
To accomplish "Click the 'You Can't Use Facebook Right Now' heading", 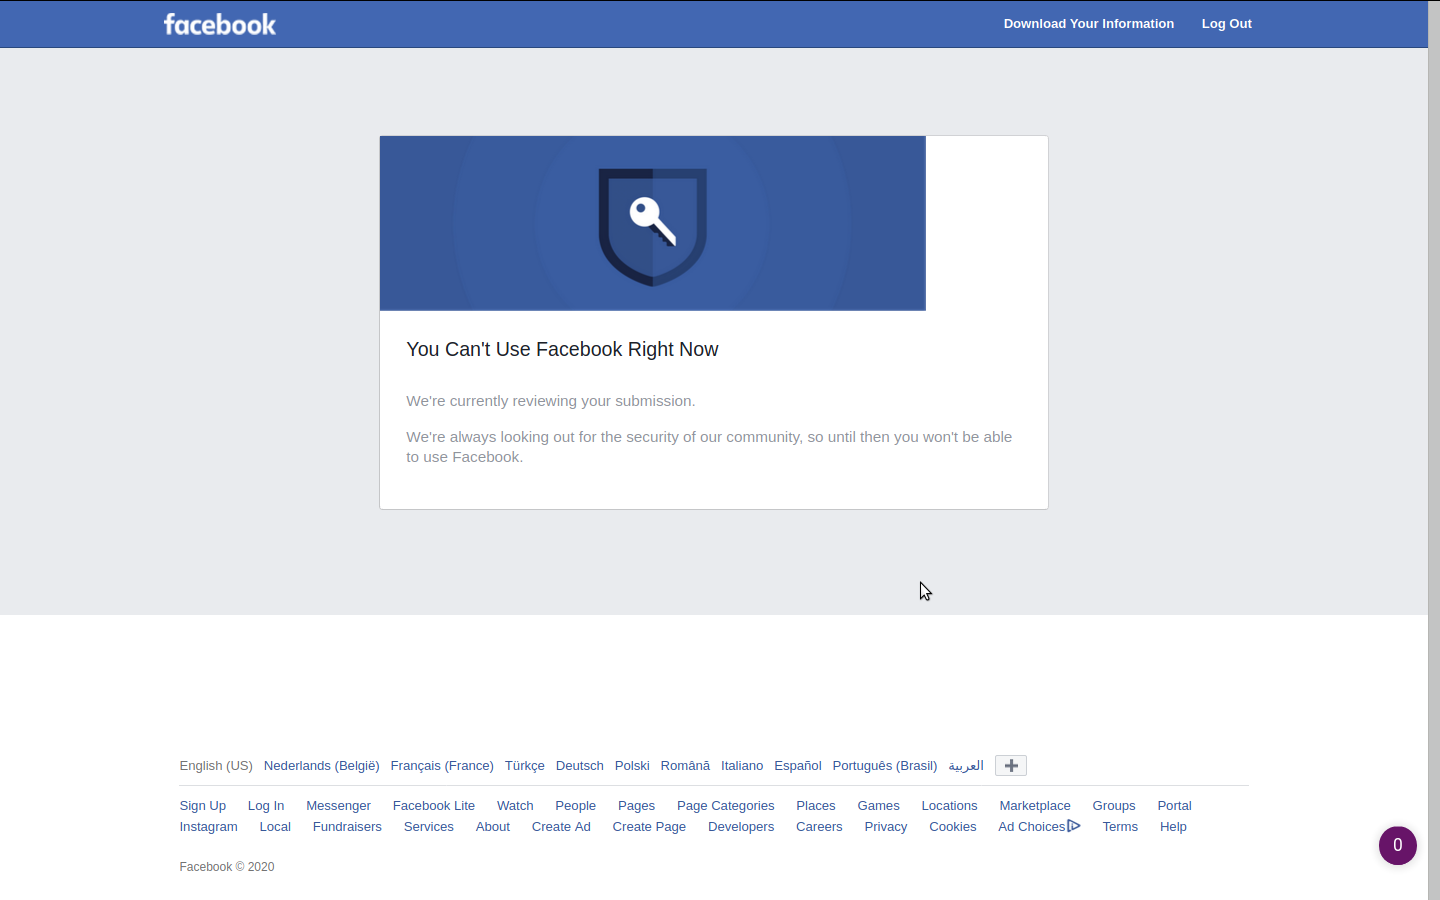I will tap(562, 349).
